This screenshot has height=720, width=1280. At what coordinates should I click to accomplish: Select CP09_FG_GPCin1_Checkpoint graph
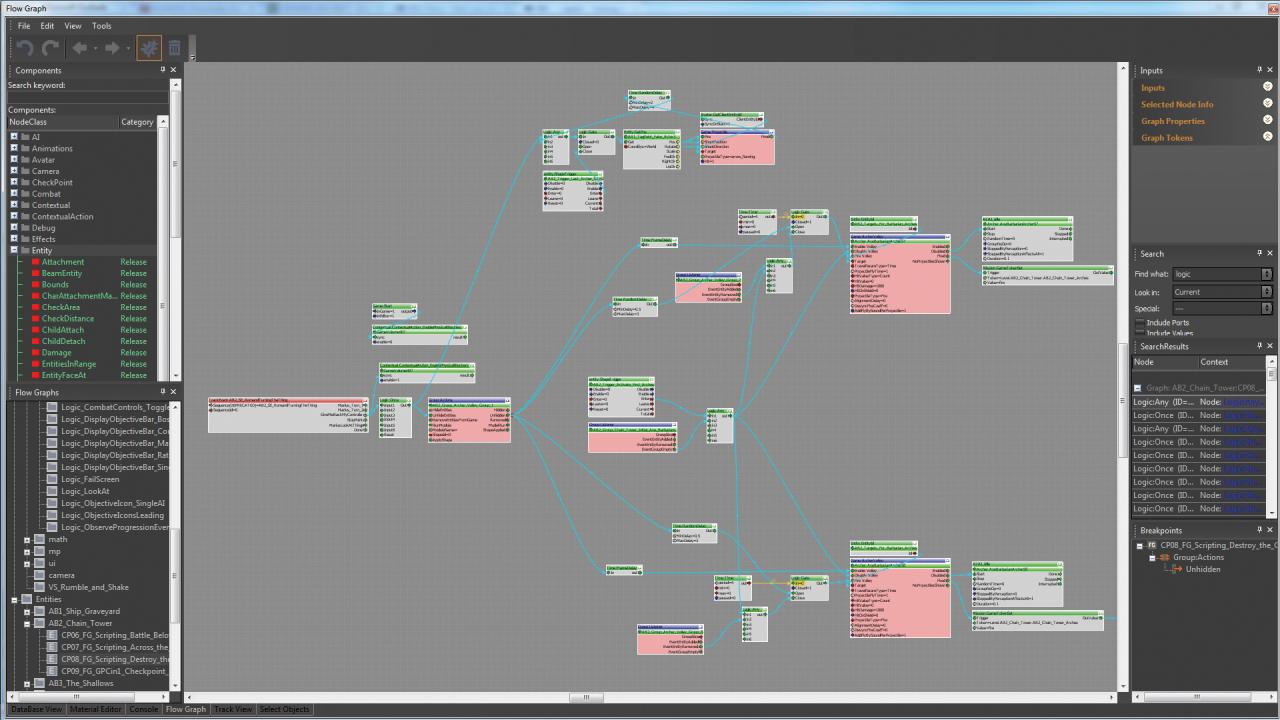(115, 671)
